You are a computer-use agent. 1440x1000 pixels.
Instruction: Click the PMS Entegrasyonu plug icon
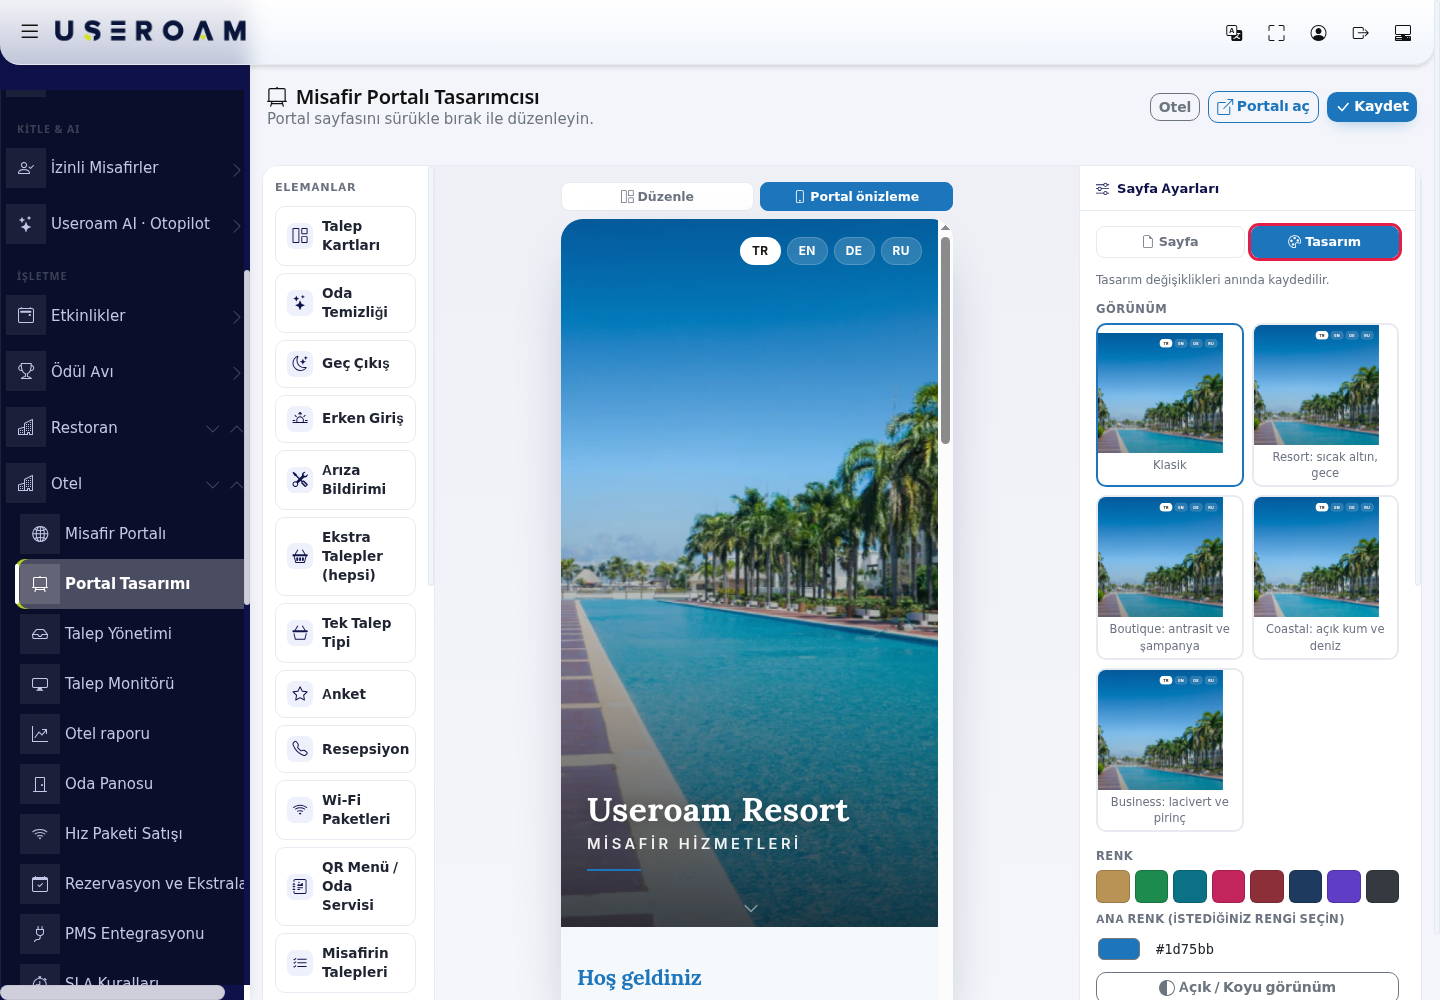pyautogui.click(x=40, y=934)
